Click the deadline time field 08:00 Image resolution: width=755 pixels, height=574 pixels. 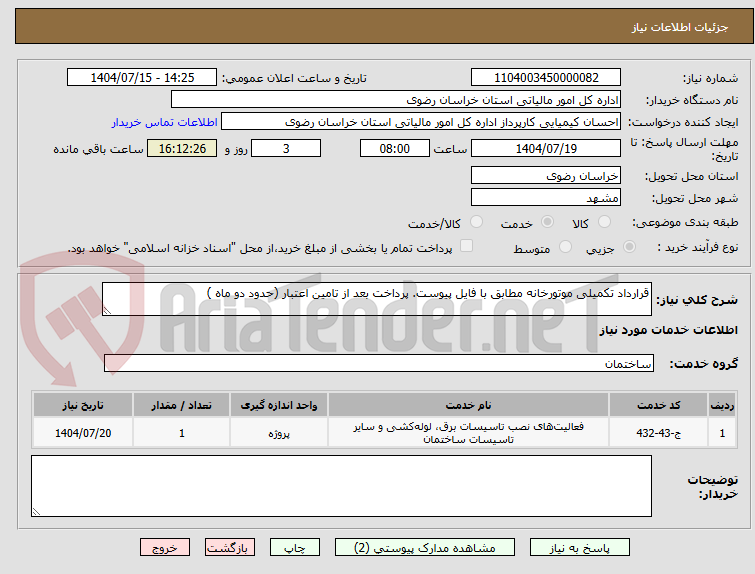pos(395,148)
